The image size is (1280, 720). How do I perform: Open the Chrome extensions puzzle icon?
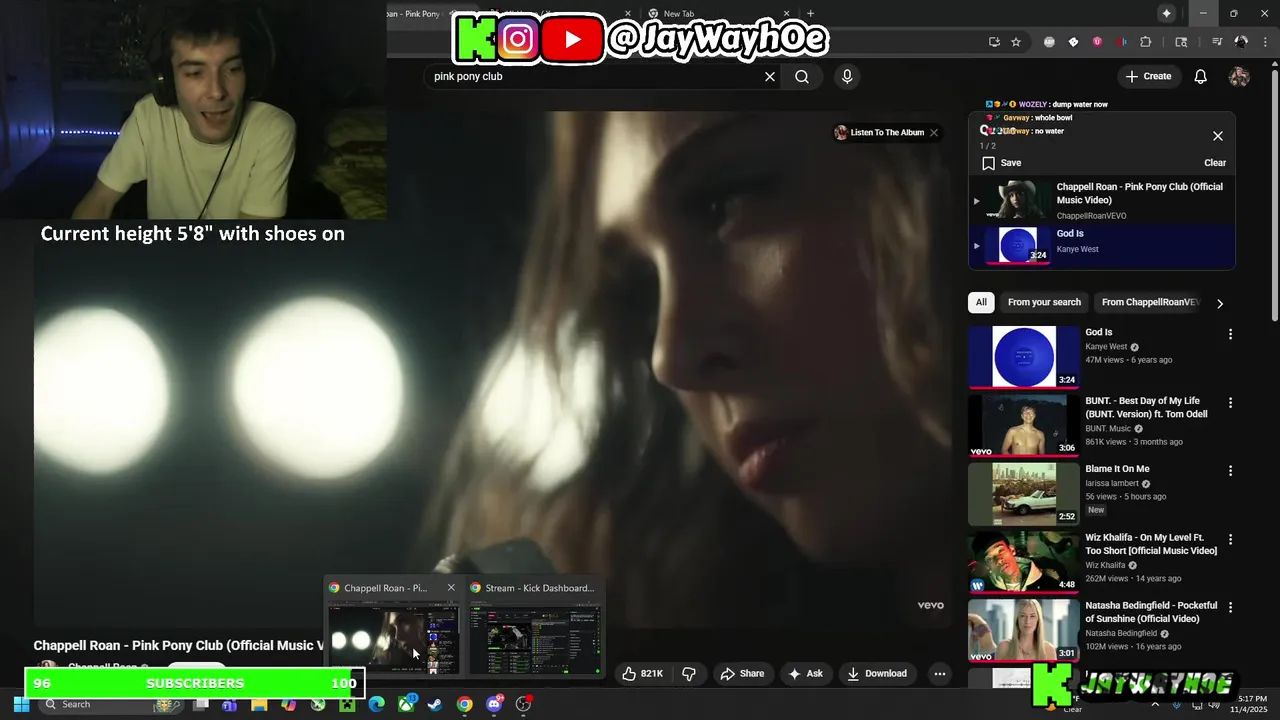point(1146,42)
